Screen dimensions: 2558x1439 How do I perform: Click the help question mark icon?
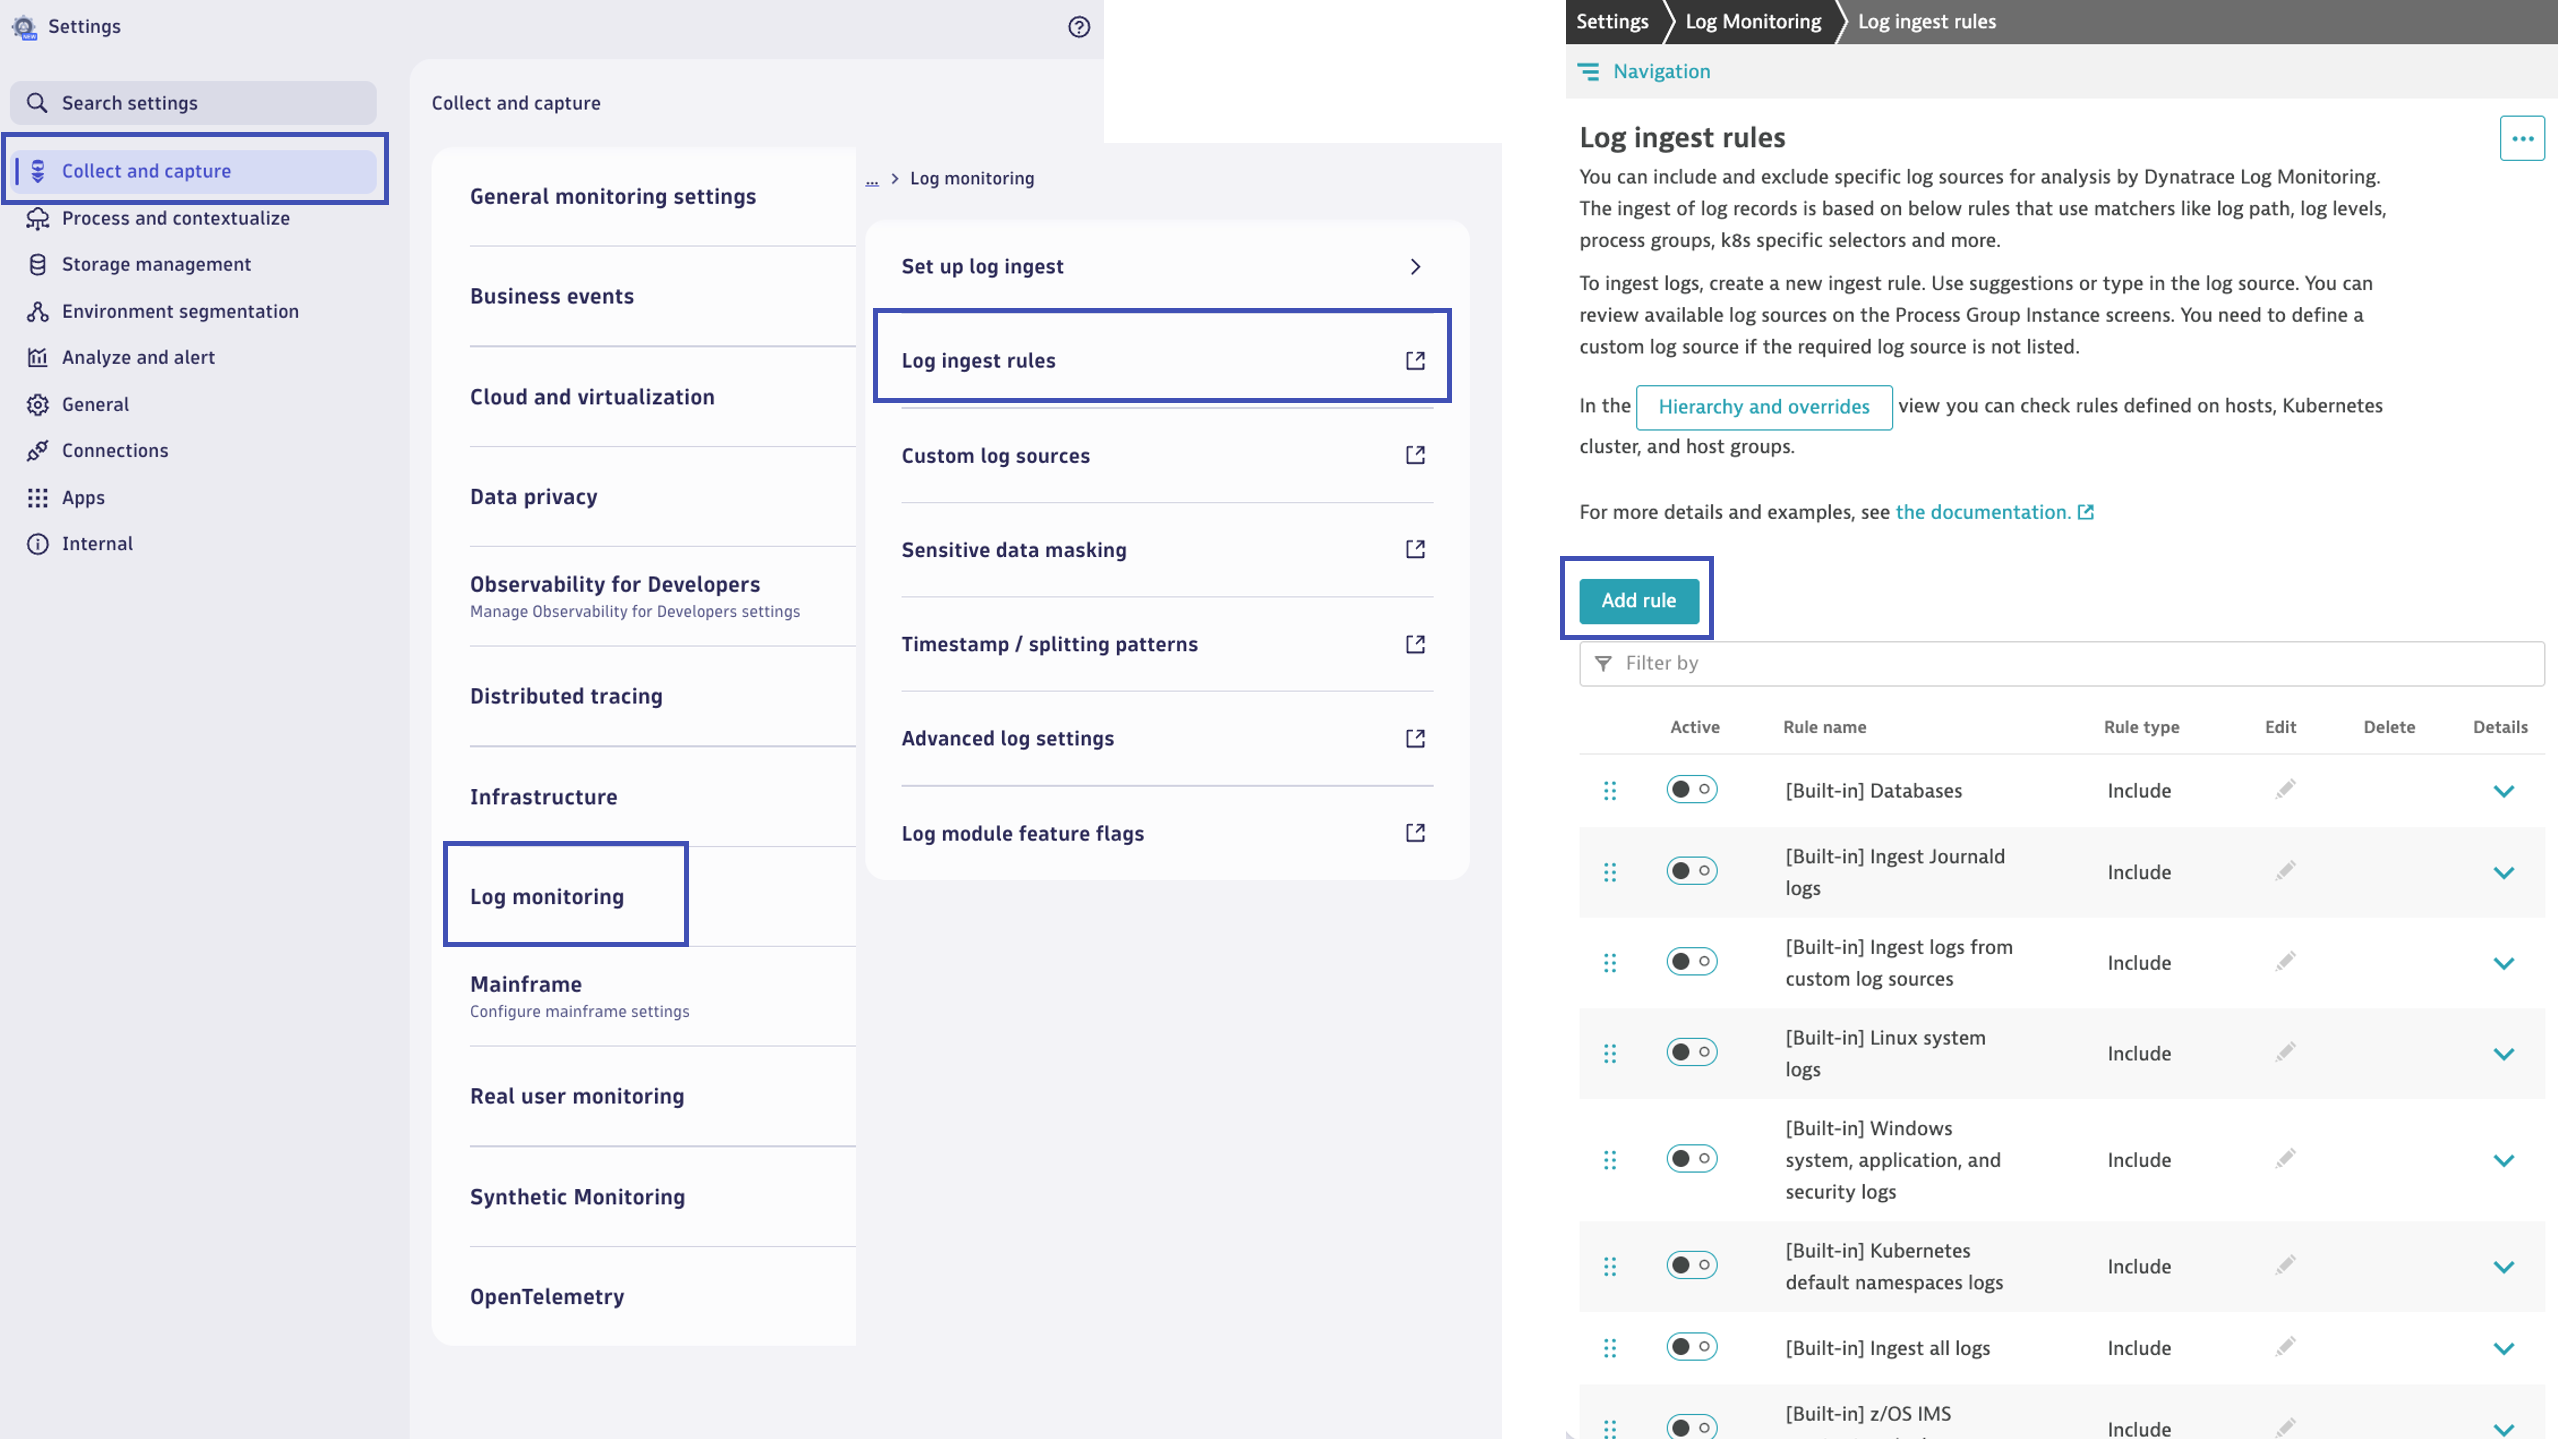tap(1079, 27)
